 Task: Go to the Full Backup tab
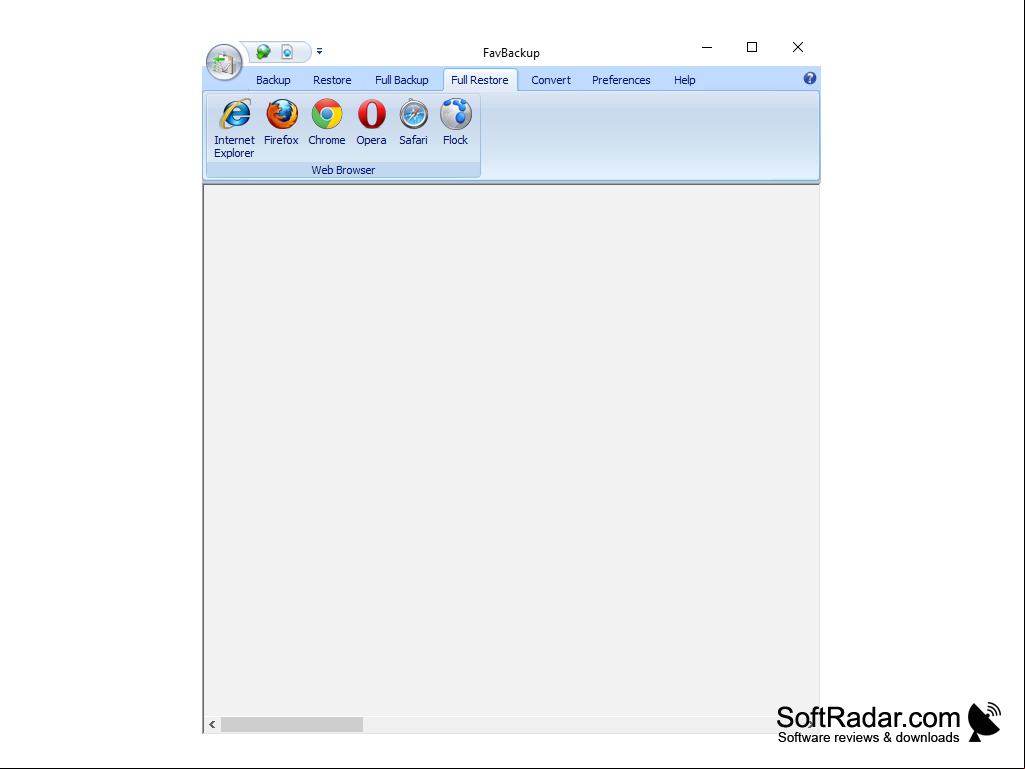point(401,80)
